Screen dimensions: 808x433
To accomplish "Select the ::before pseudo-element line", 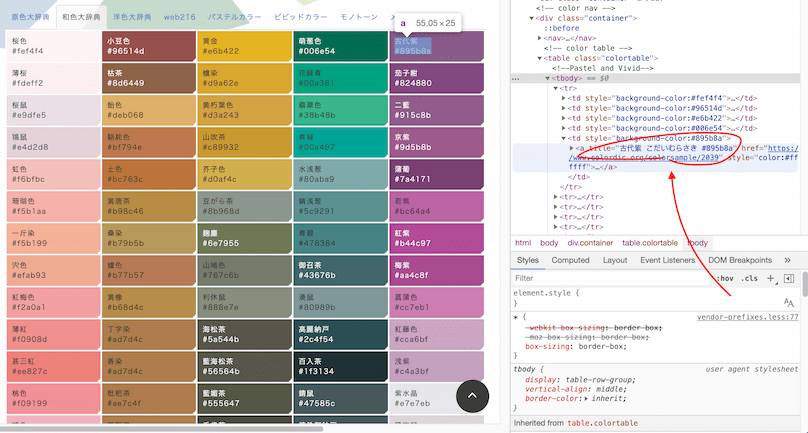I will [562, 28].
